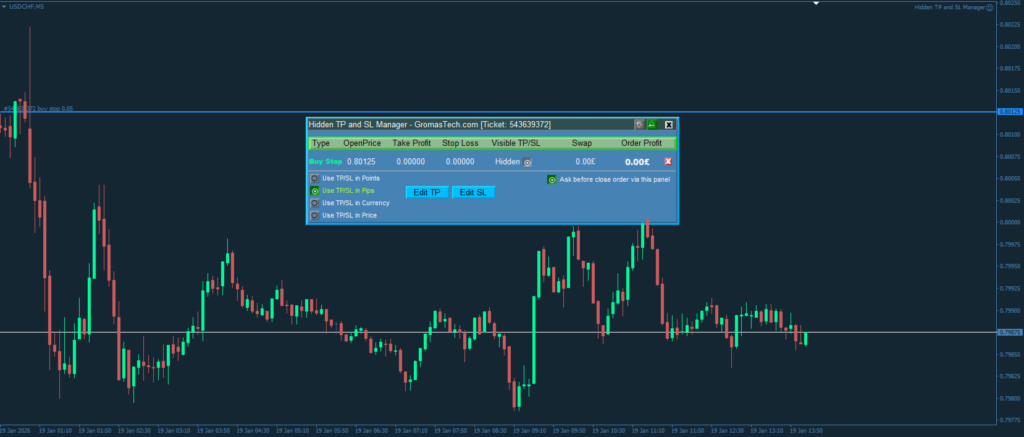Click the 0.80000 price scale label
This screenshot has width=1024, height=437.
pos(1010,222)
